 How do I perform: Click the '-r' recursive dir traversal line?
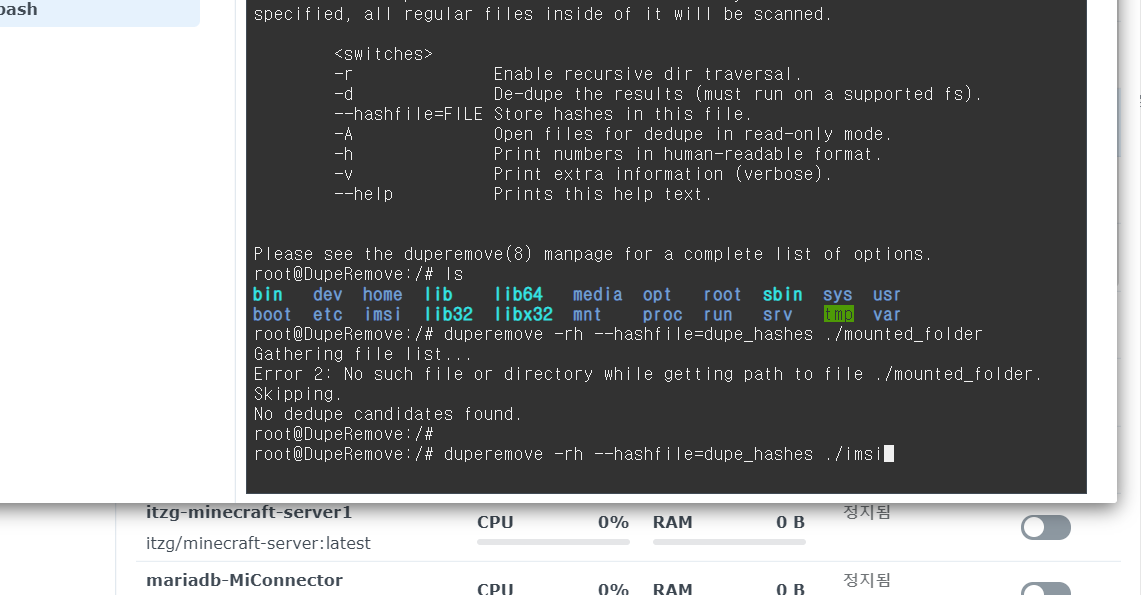point(568,74)
